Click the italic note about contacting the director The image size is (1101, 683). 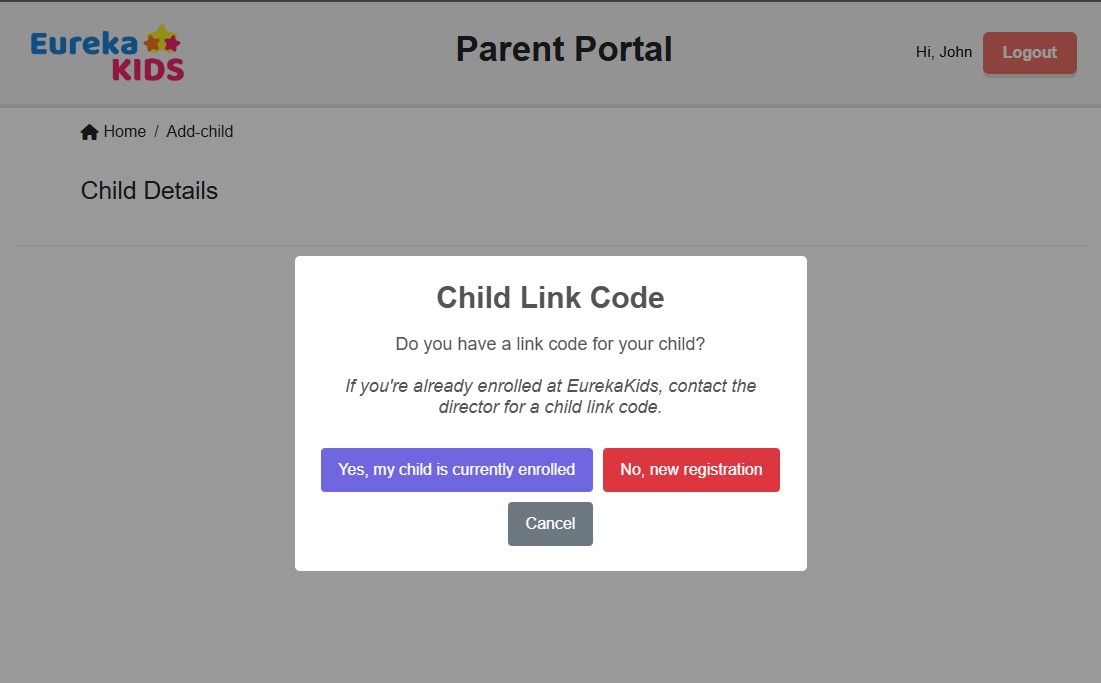pyautogui.click(x=550, y=396)
